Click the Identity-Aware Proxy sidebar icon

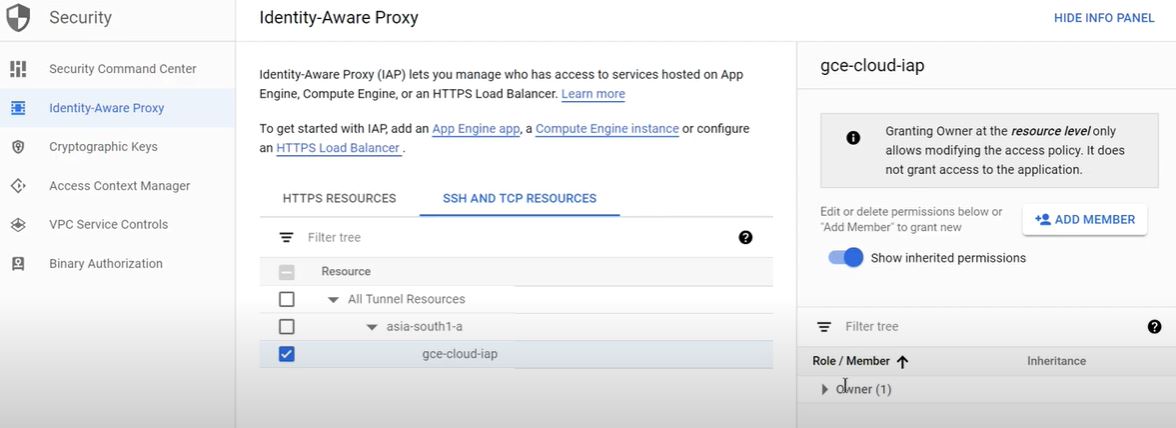[x=18, y=108]
